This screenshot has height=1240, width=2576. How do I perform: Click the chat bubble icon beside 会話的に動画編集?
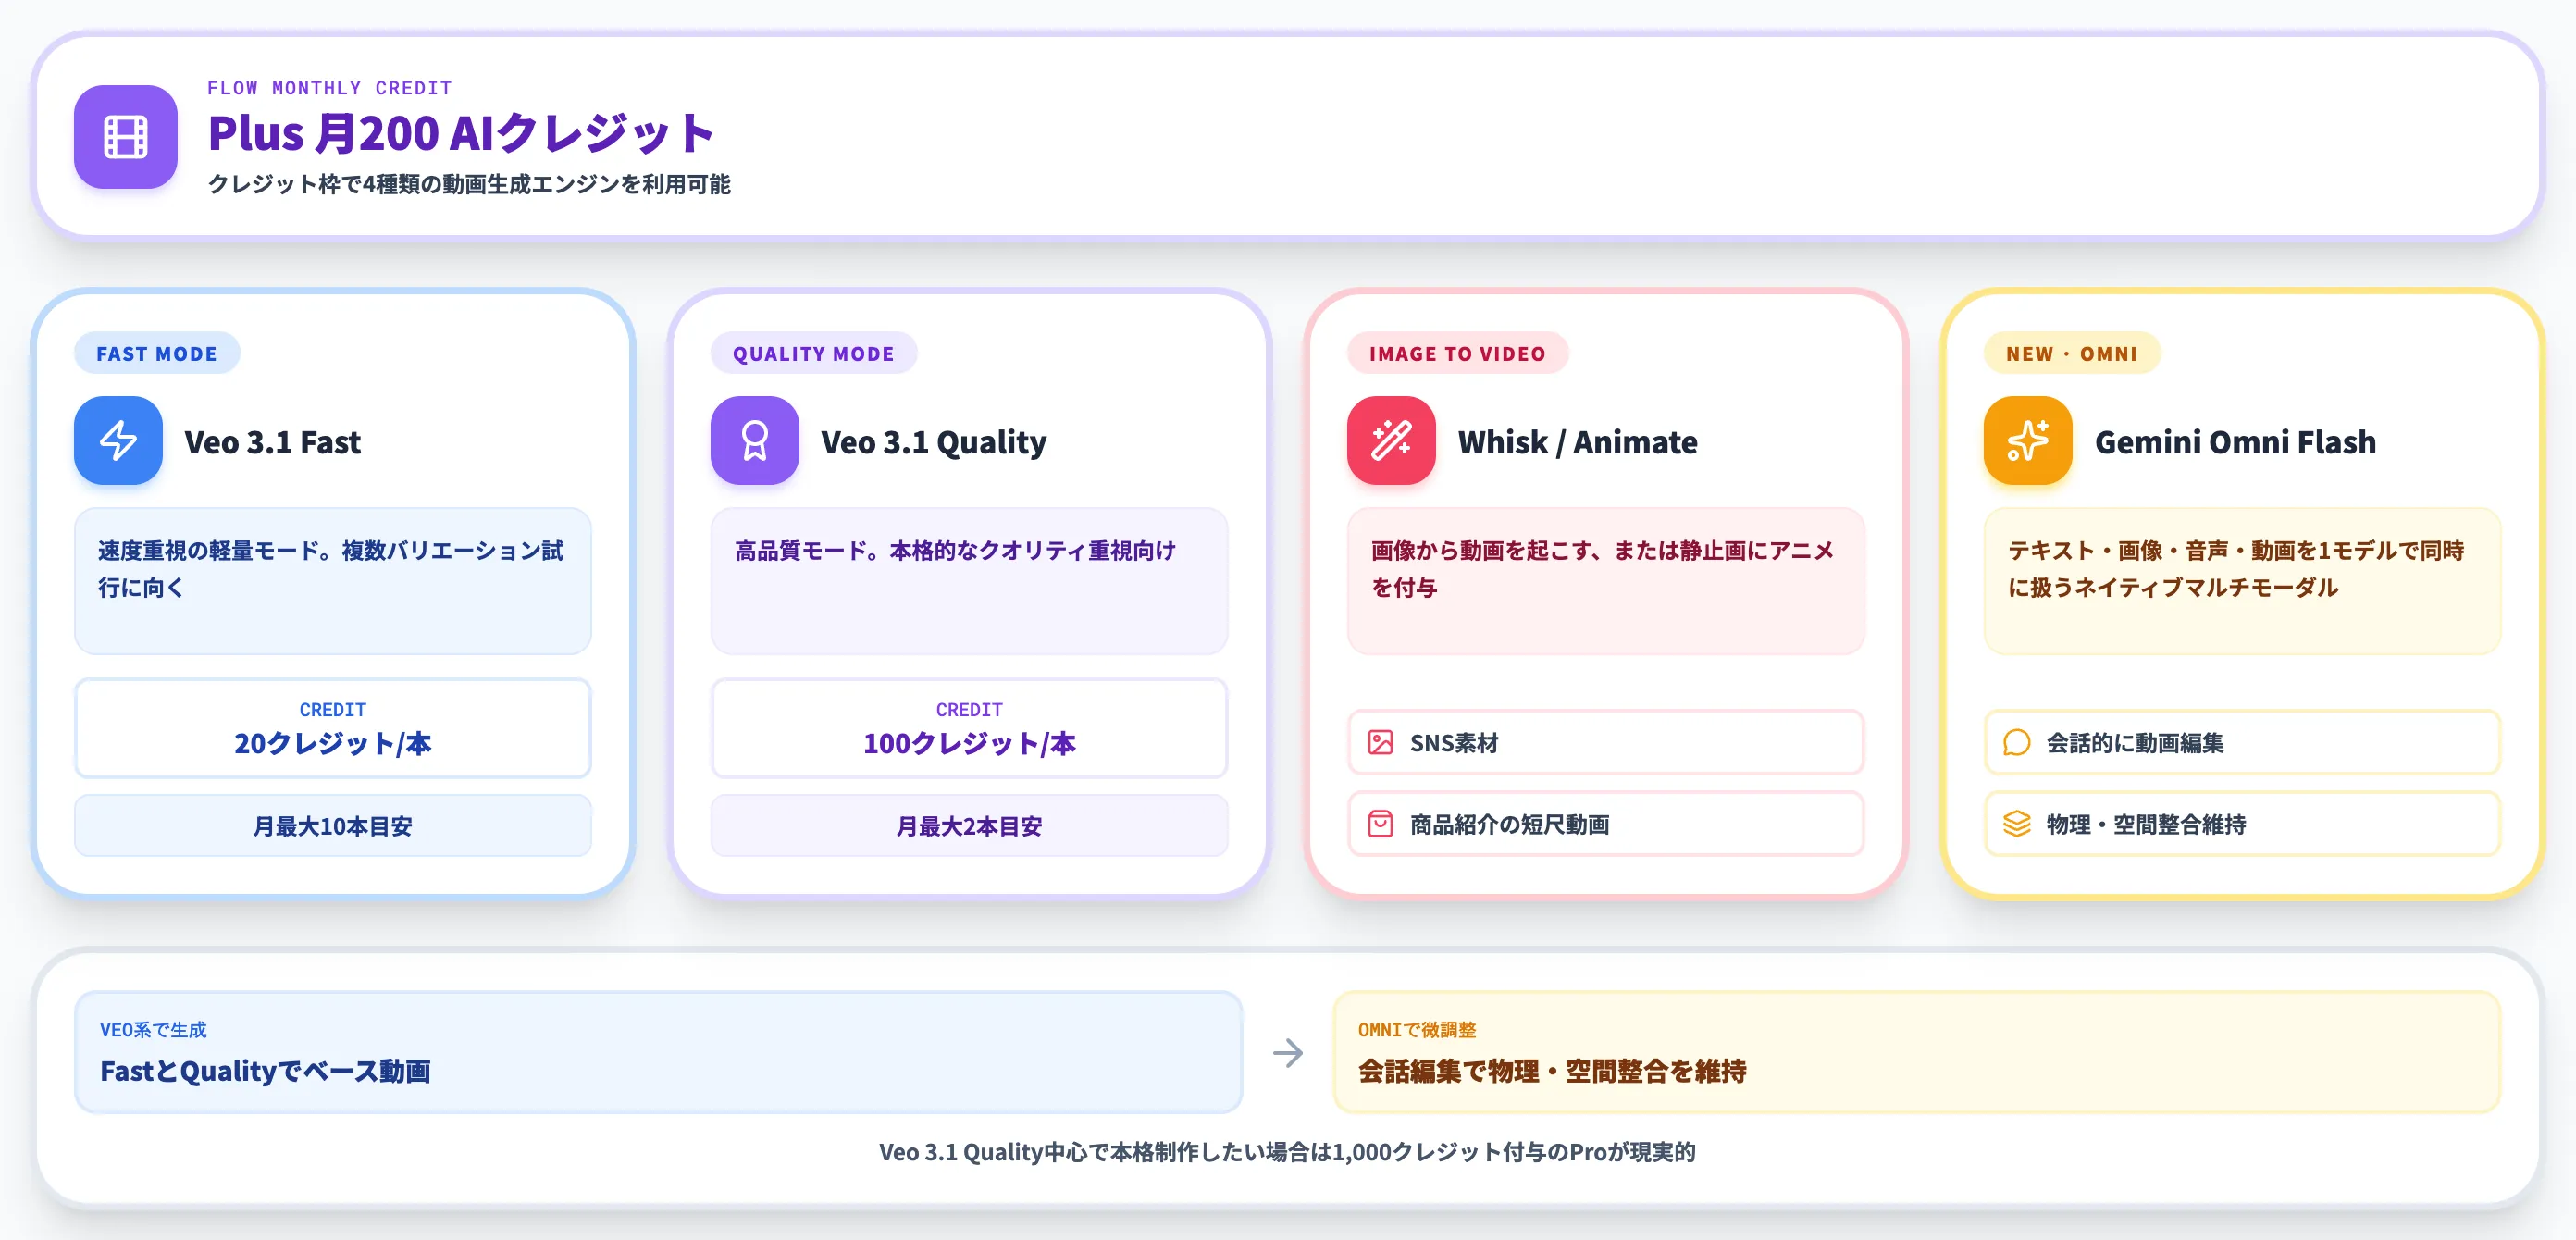click(x=2017, y=743)
